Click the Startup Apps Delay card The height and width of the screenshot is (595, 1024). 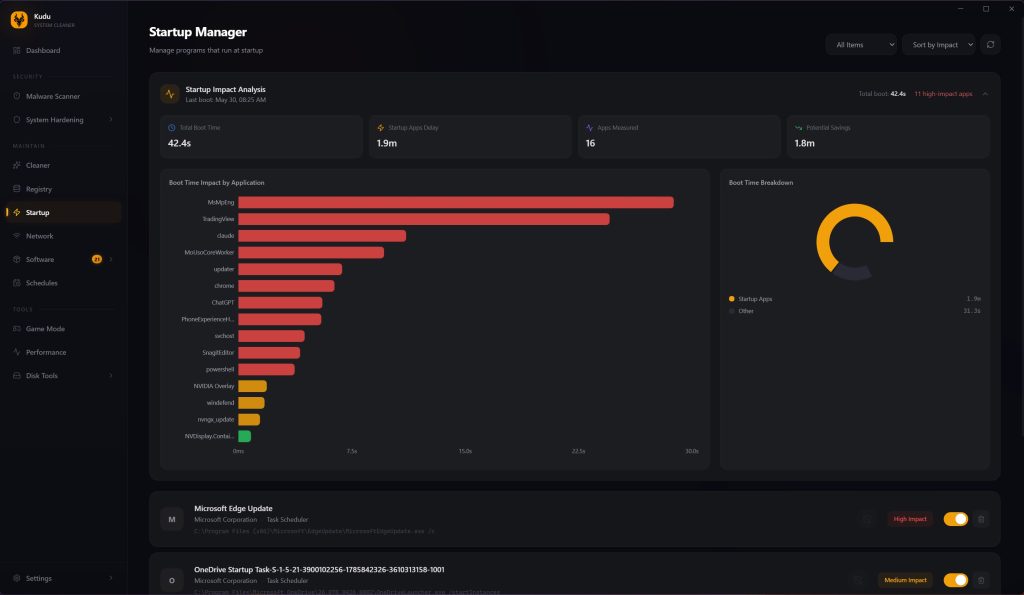(470, 137)
